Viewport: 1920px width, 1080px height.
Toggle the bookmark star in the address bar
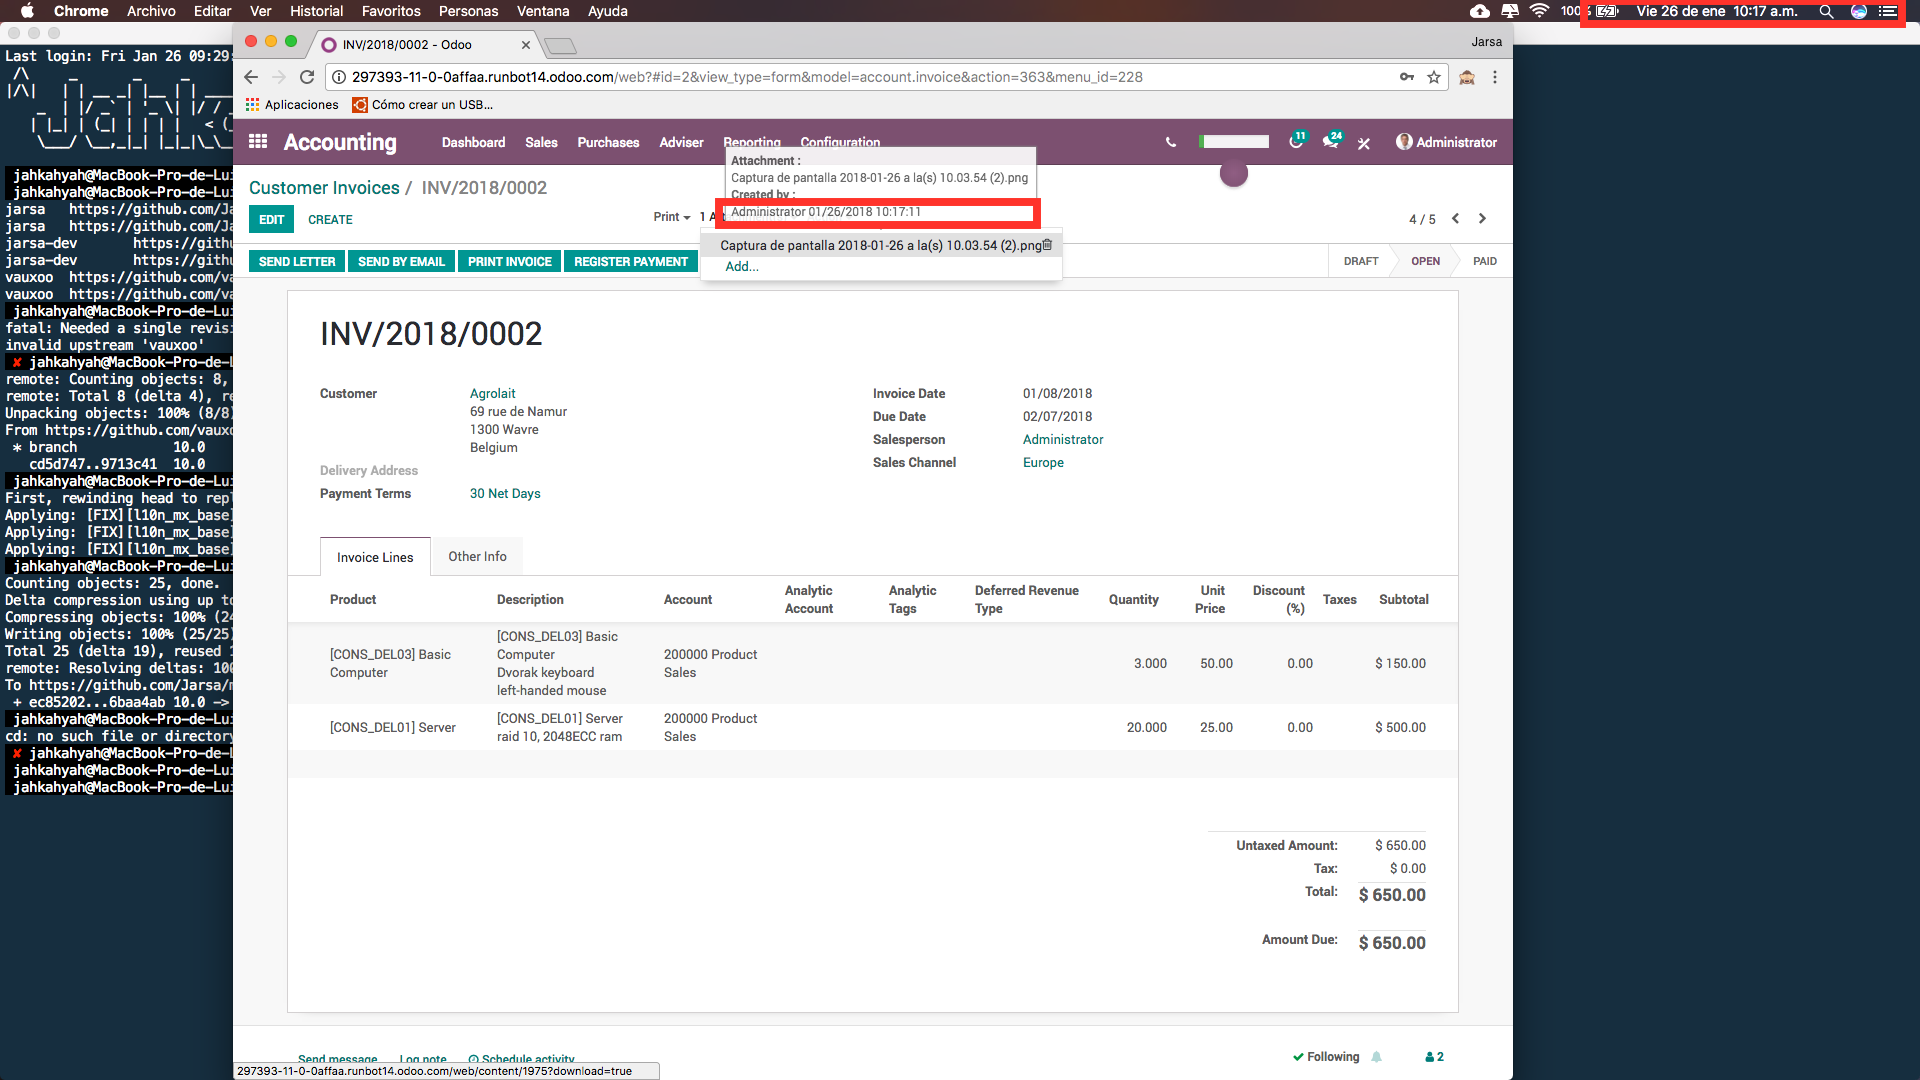point(1435,77)
